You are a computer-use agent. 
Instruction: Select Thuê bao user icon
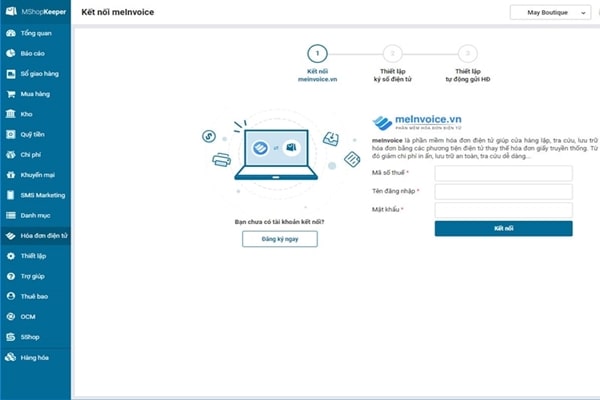coord(11,296)
